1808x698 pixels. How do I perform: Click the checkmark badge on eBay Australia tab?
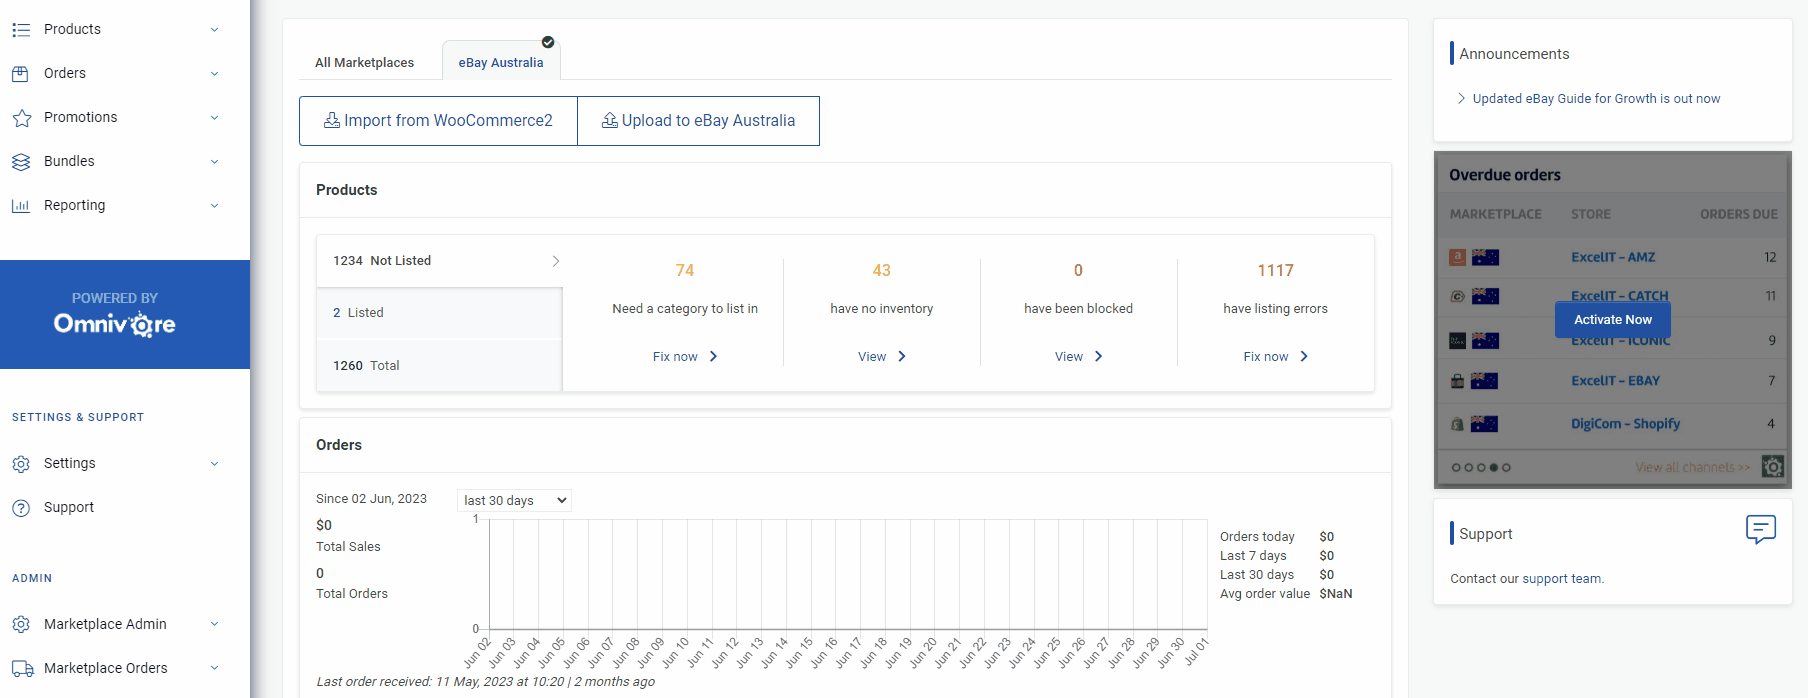click(x=548, y=42)
